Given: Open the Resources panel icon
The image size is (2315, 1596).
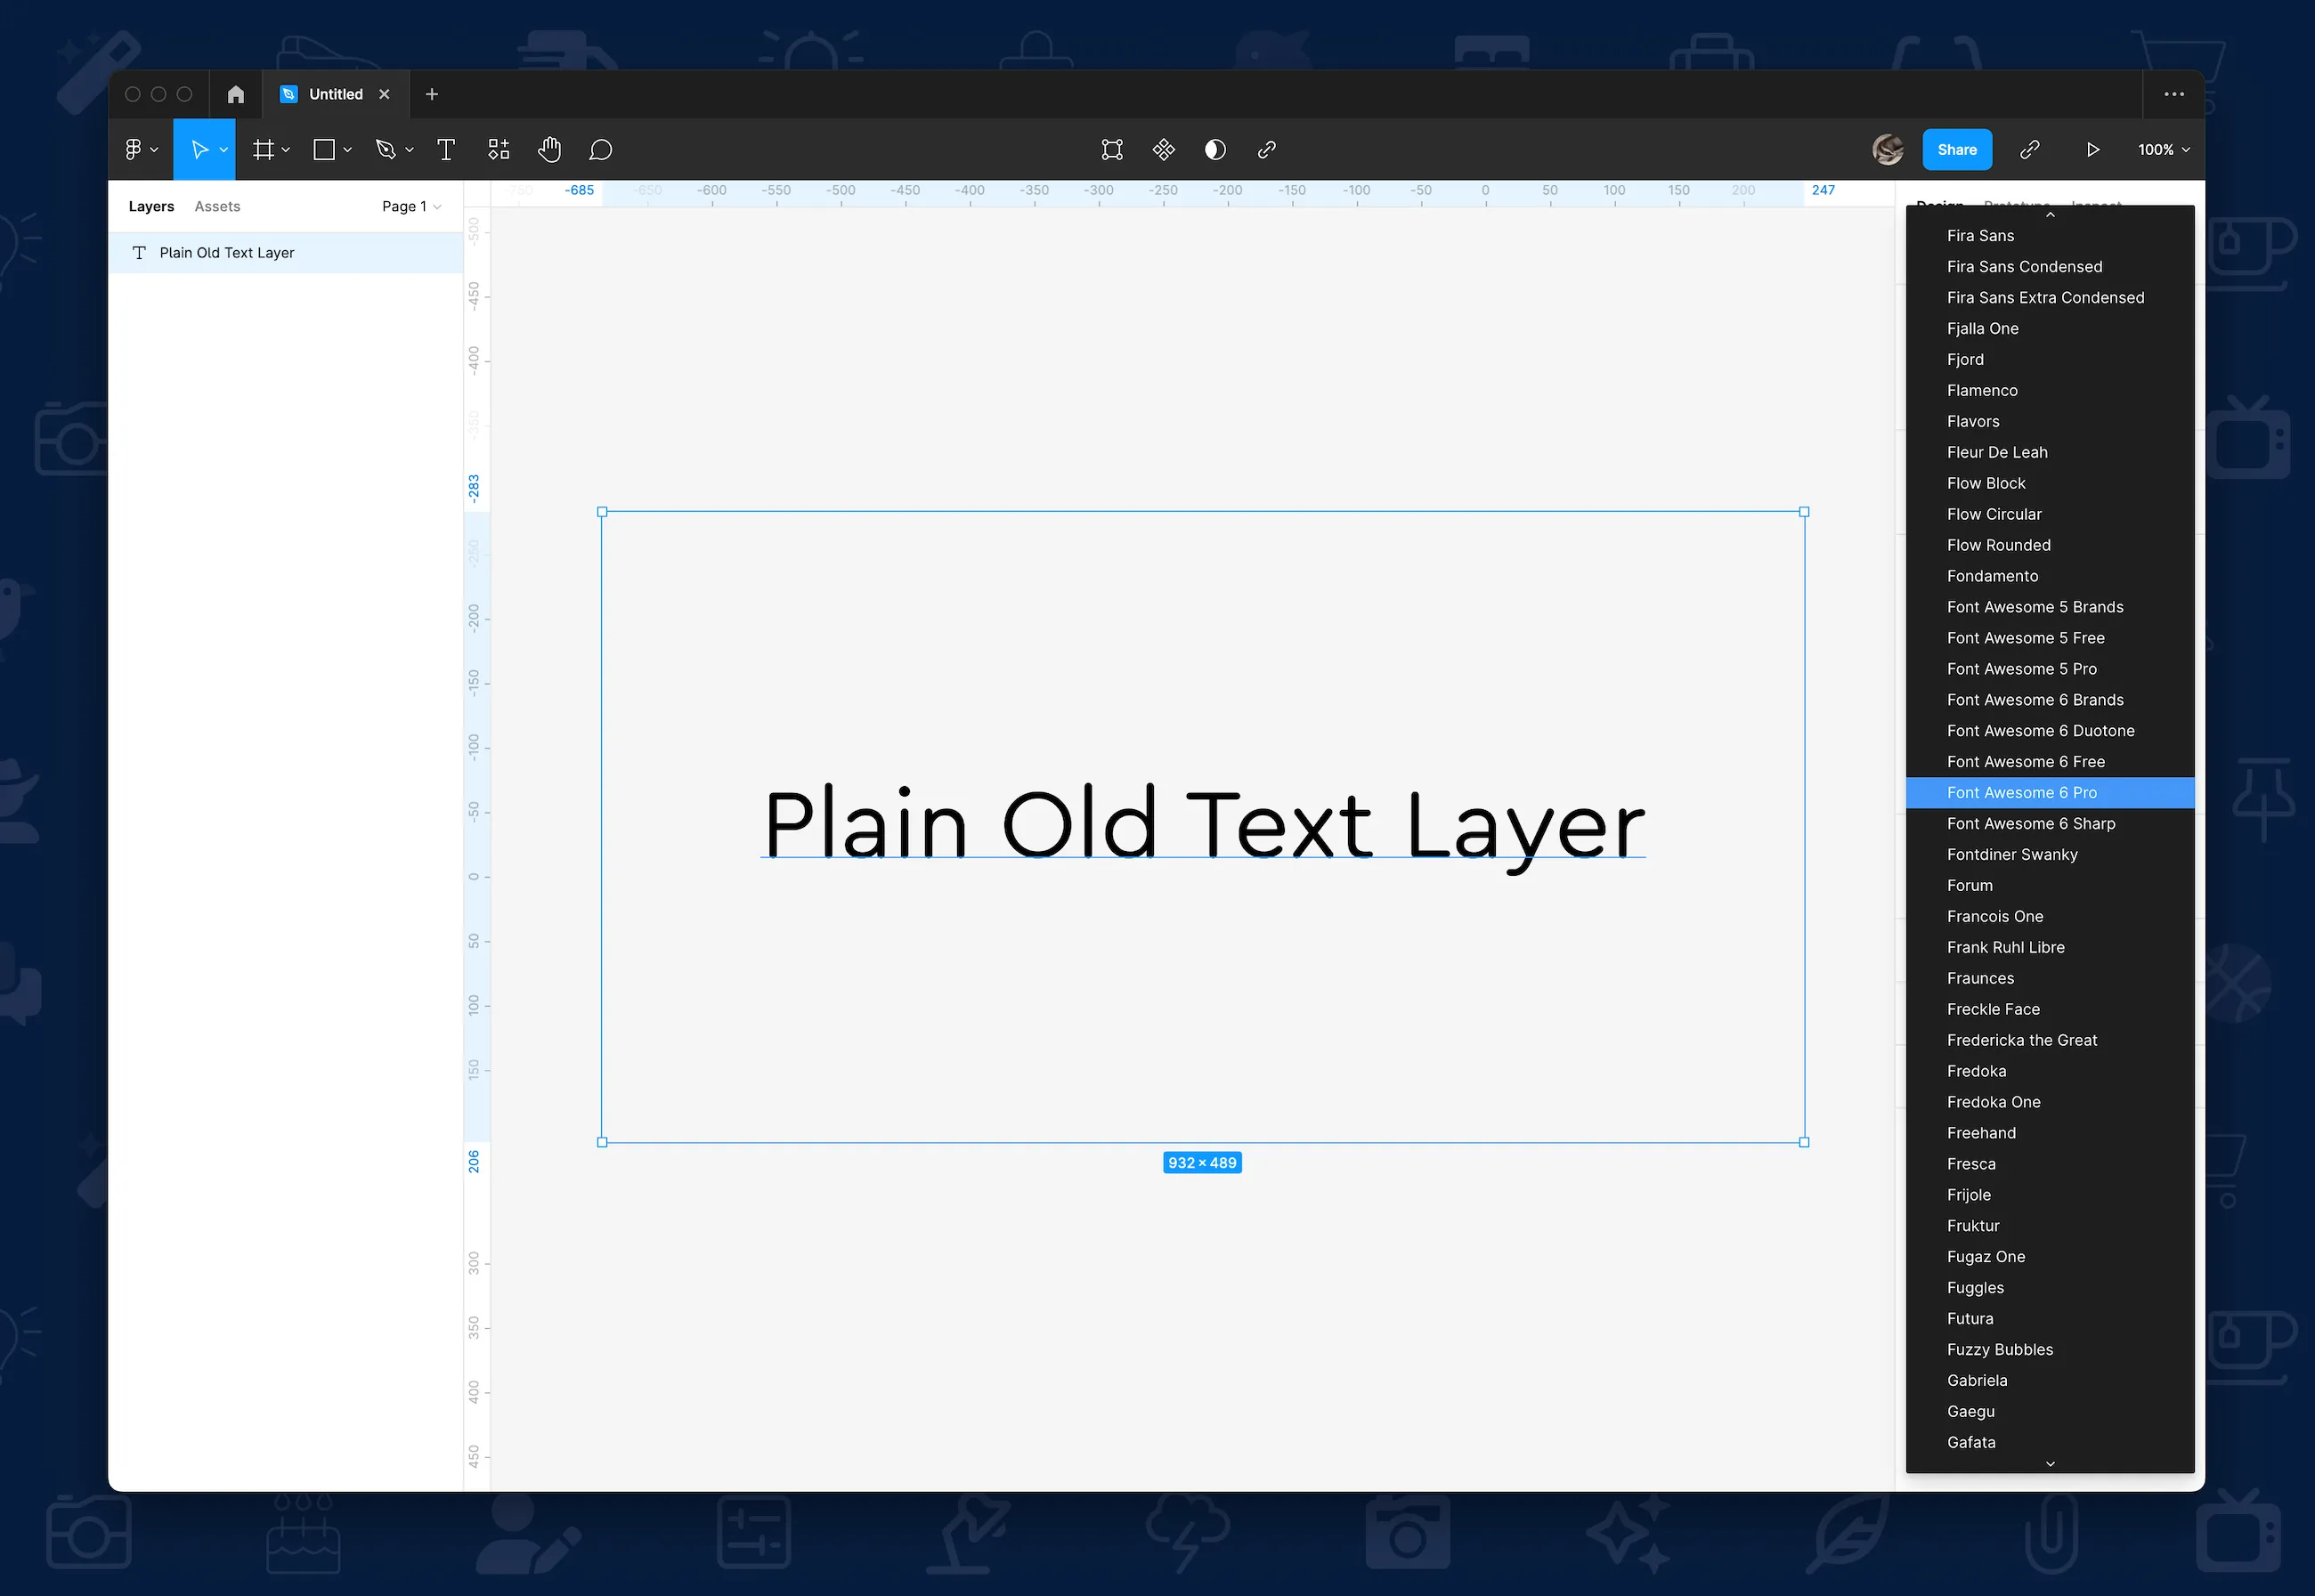Looking at the screenshot, I should (499, 149).
